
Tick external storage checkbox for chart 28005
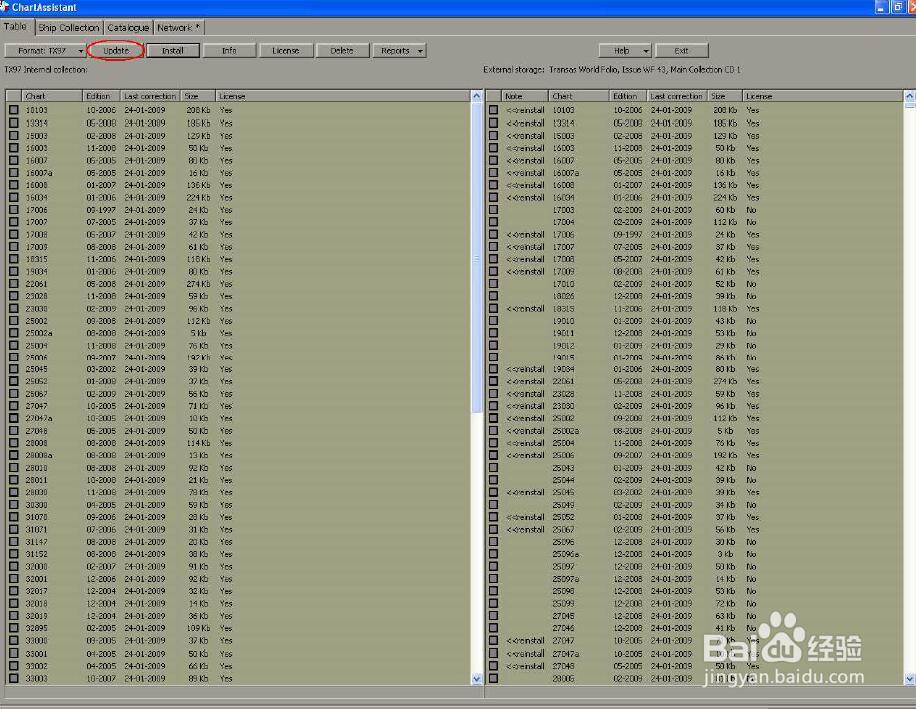tap(494, 678)
